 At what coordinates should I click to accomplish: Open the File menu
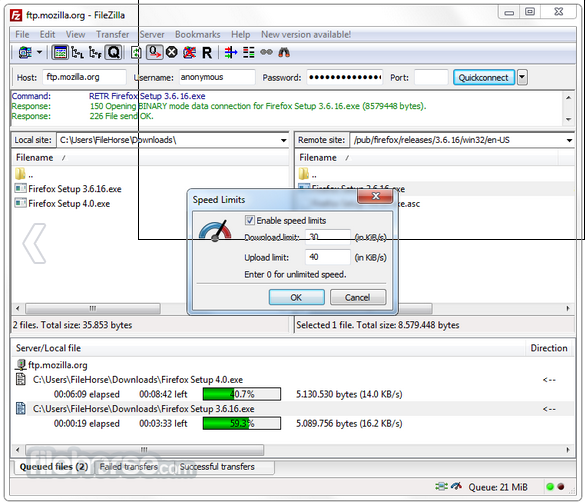(22, 35)
